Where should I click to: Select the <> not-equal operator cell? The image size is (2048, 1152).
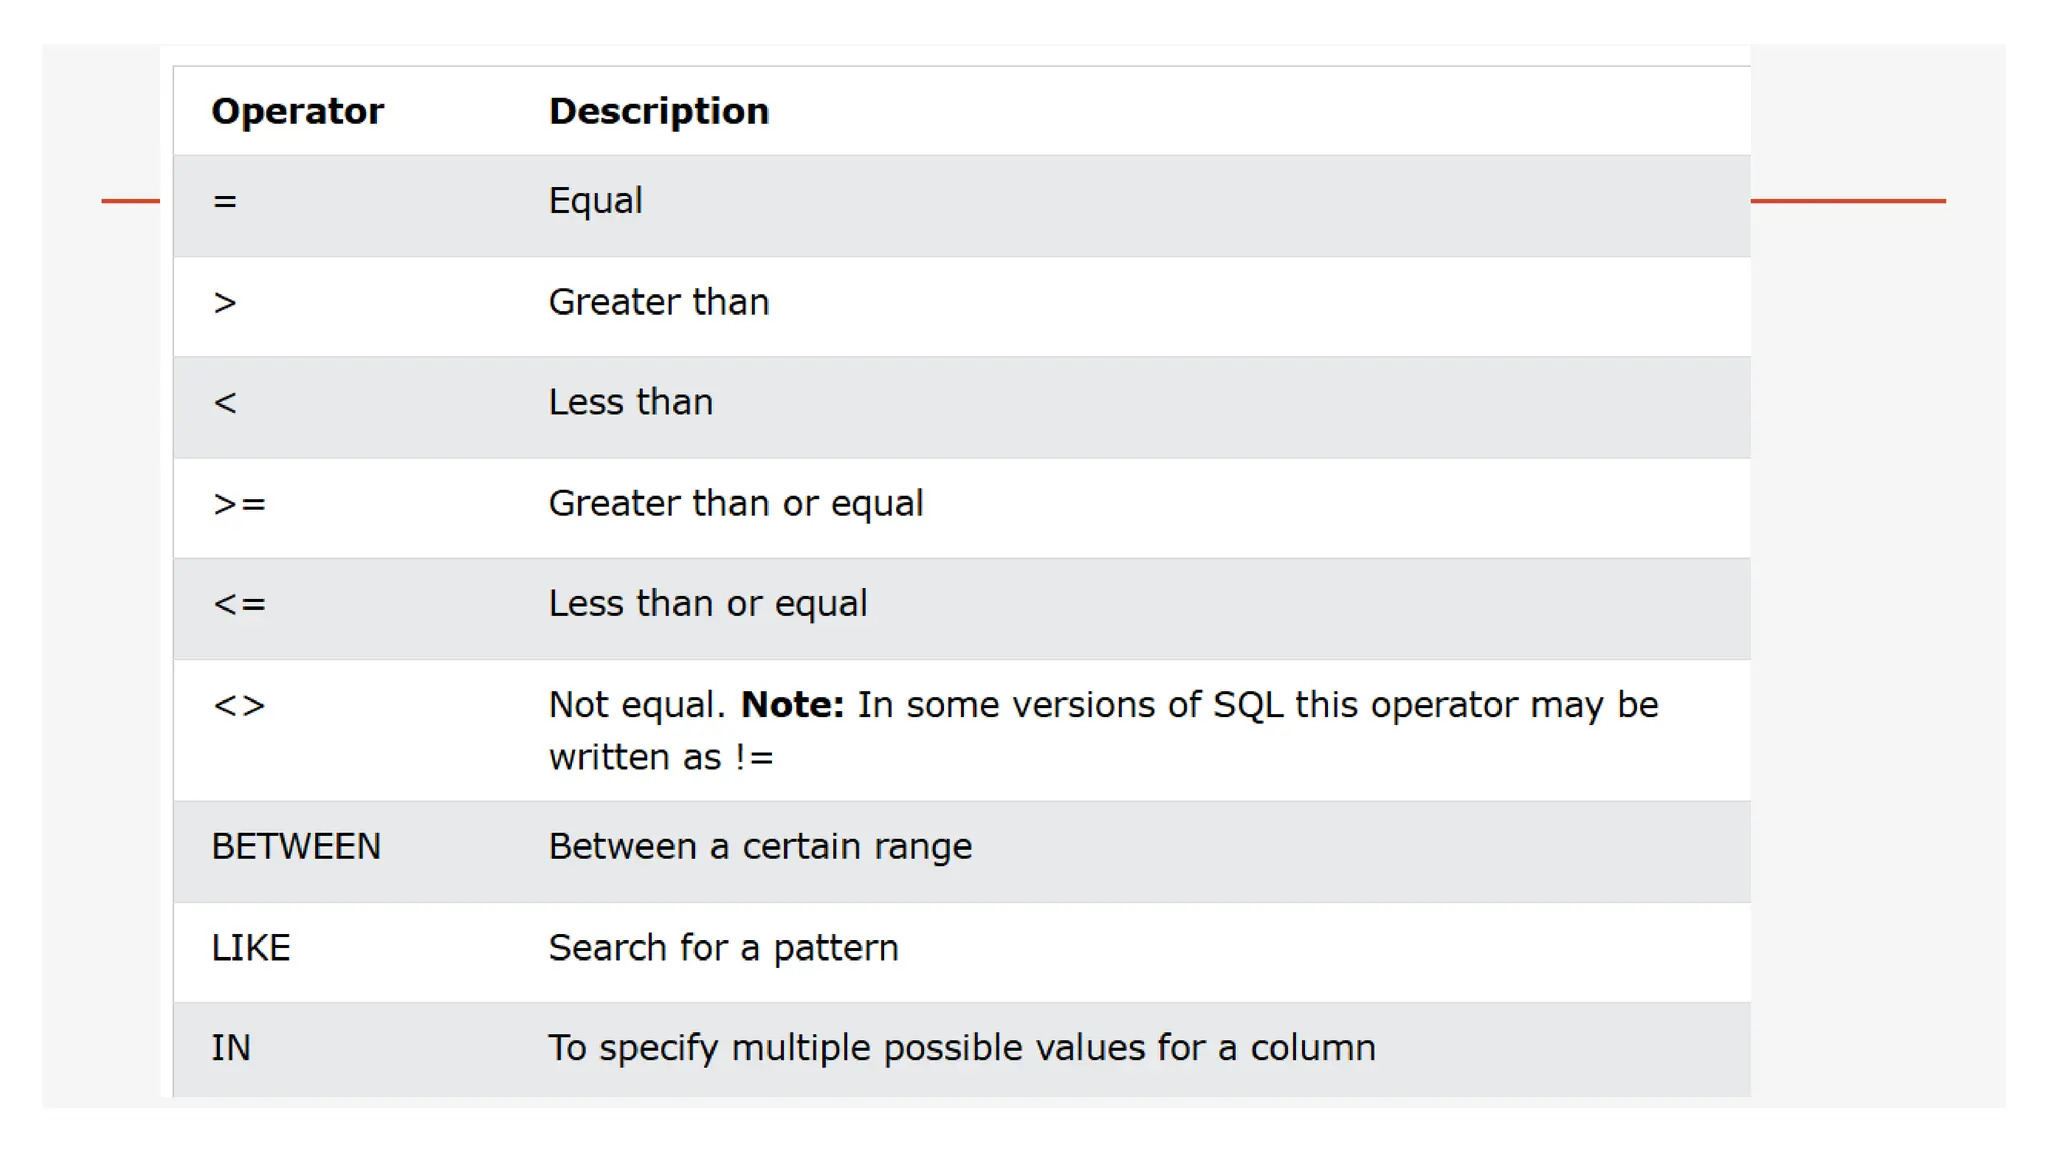[239, 706]
